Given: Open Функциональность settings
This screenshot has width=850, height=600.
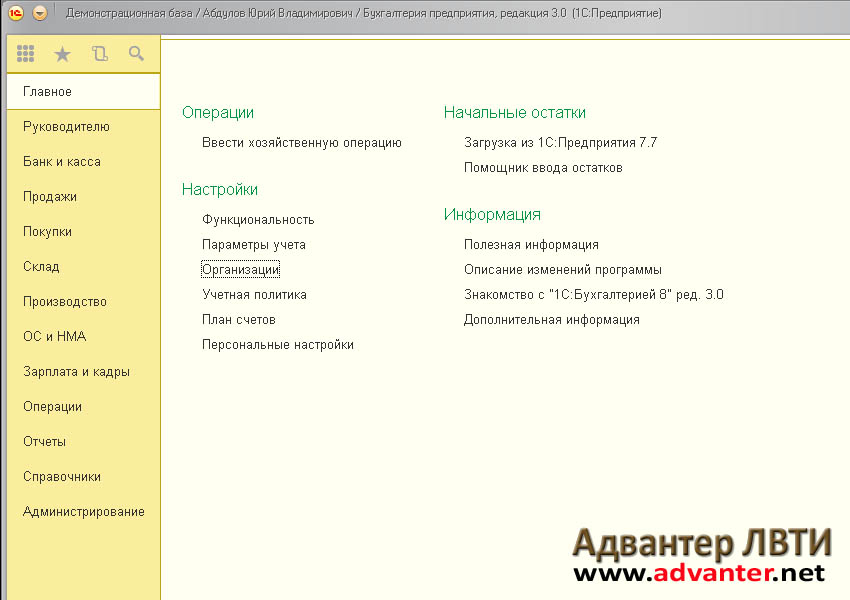Looking at the screenshot, I should [258, 220].
